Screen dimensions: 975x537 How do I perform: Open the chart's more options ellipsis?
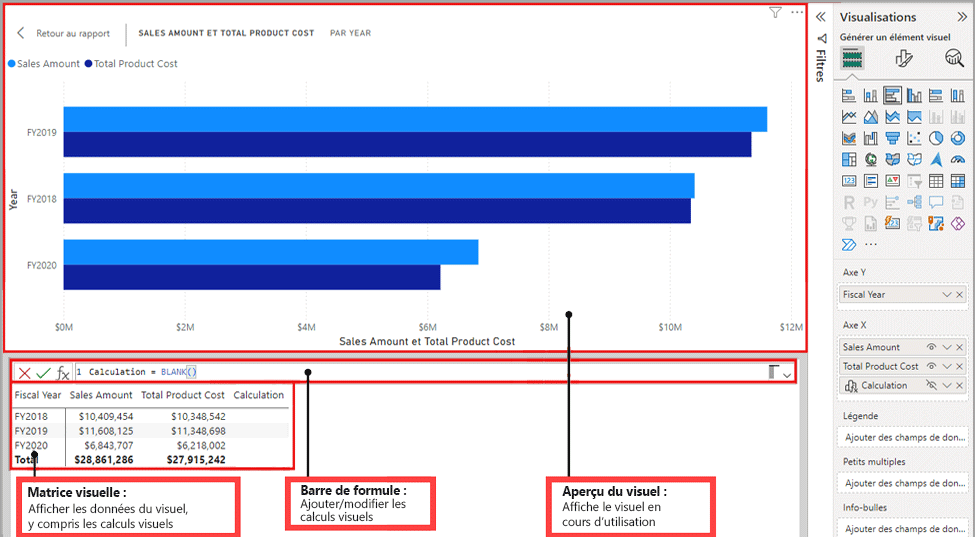click(797, 12)
